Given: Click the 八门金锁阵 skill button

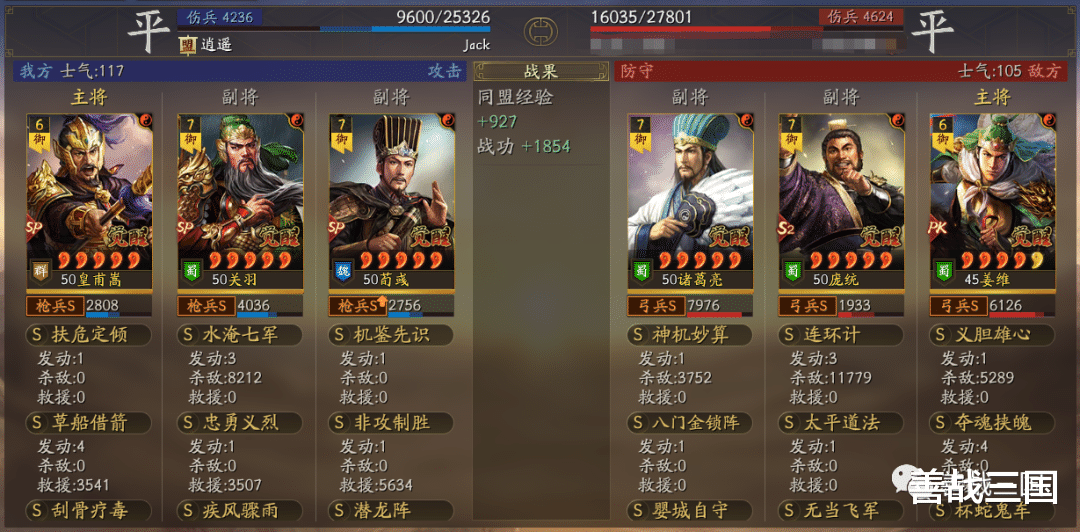Looking at the screenshot, I should point(690,422).
